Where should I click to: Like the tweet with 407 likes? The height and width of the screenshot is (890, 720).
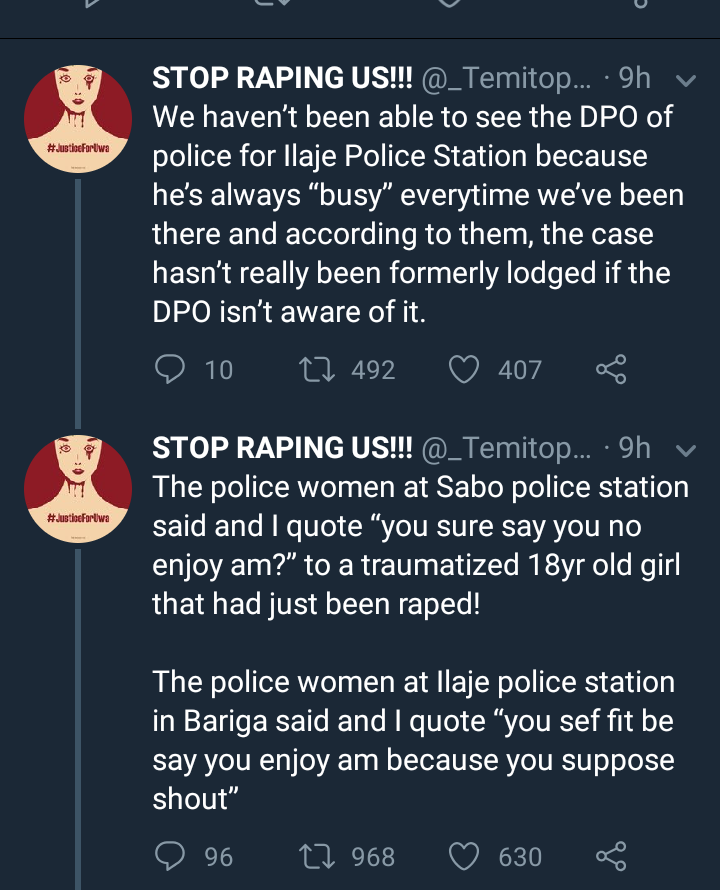coord(463,370)
